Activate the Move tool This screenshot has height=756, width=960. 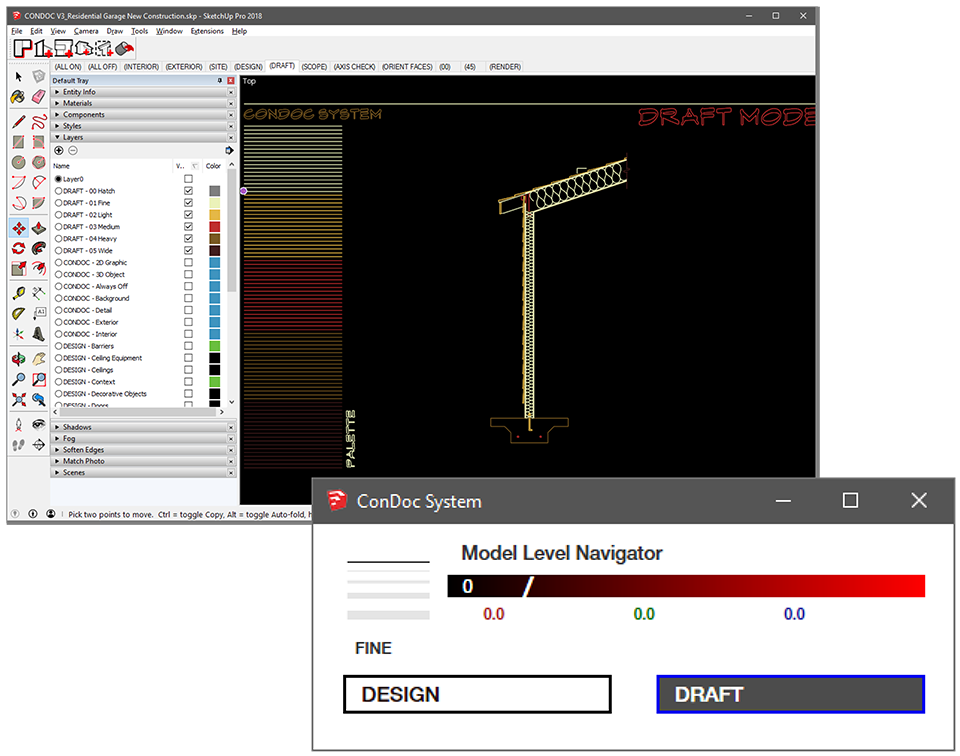18,228
